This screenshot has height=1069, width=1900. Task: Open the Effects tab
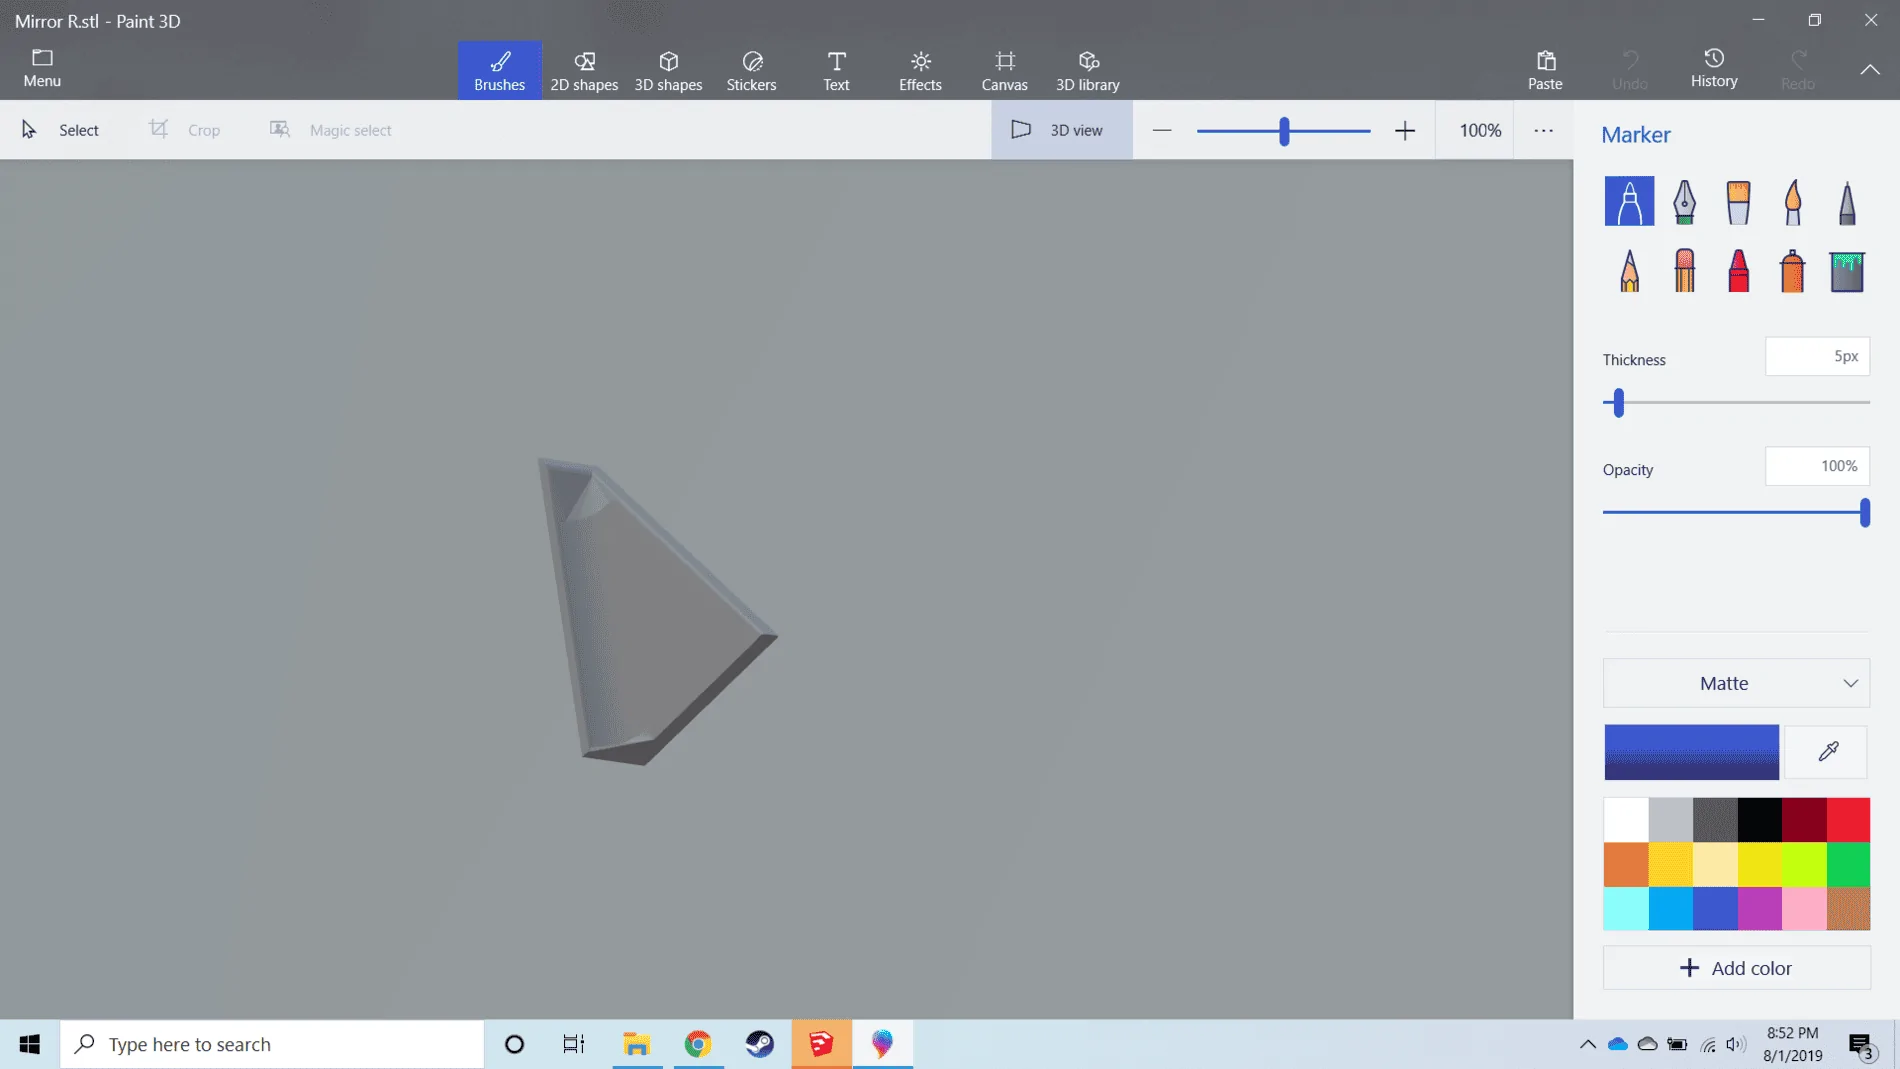click(x=920, y=70)
